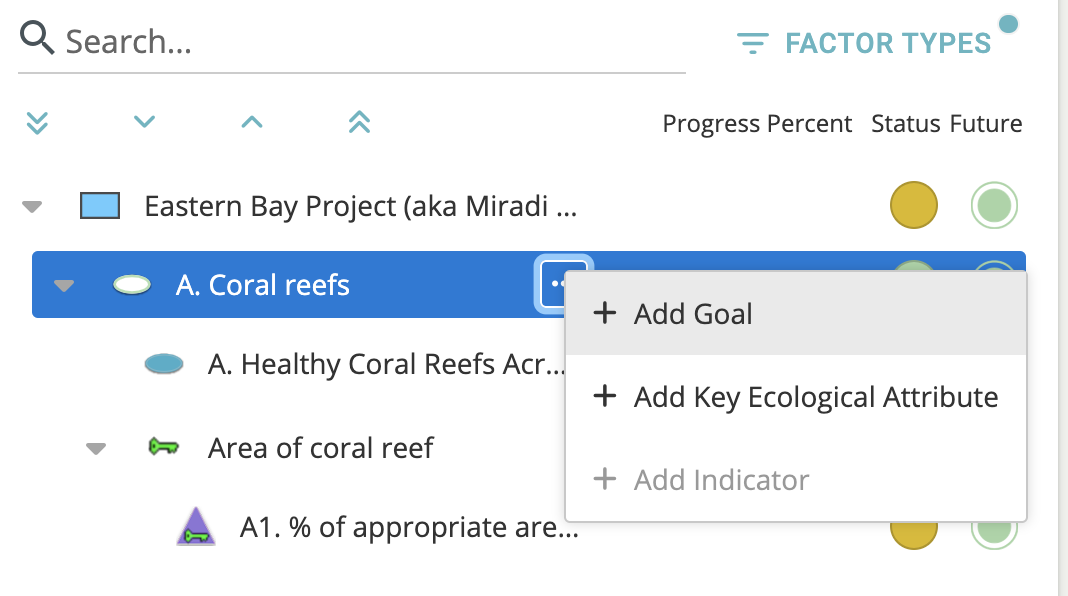Click into the Search field
The width and height of the screenshot is (1068, 596).
[370, 42]
